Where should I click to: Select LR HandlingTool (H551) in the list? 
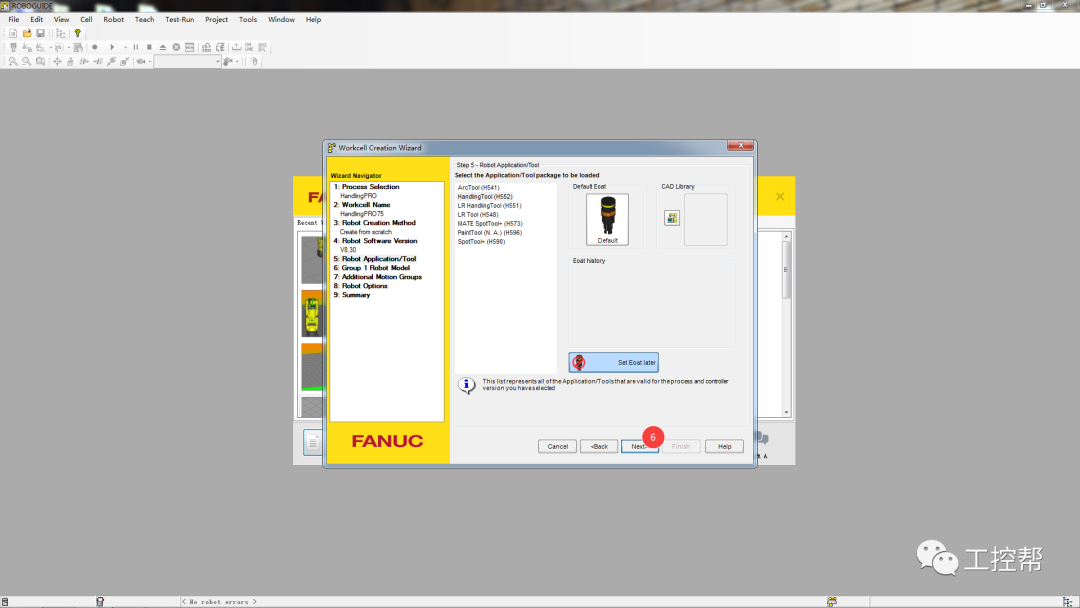point(490,205)
